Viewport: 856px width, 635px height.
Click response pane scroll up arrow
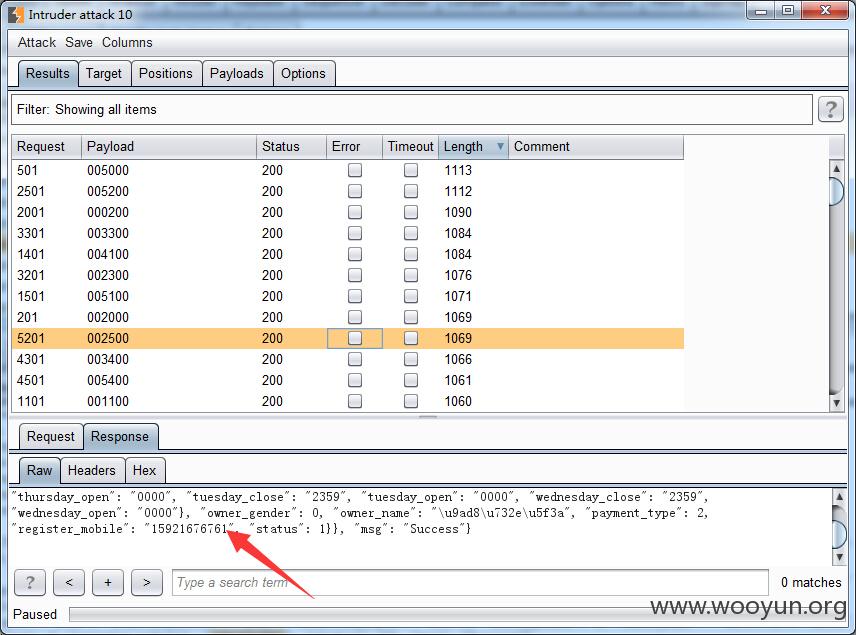[x=839, y=496]
